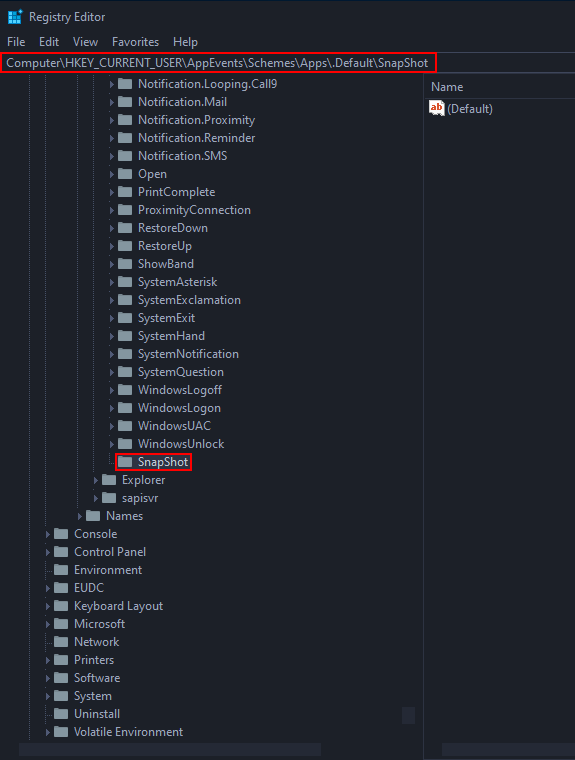Expand the Volatile Environment key
Viewport: 575px width, 760px height.
click(48, 732)
